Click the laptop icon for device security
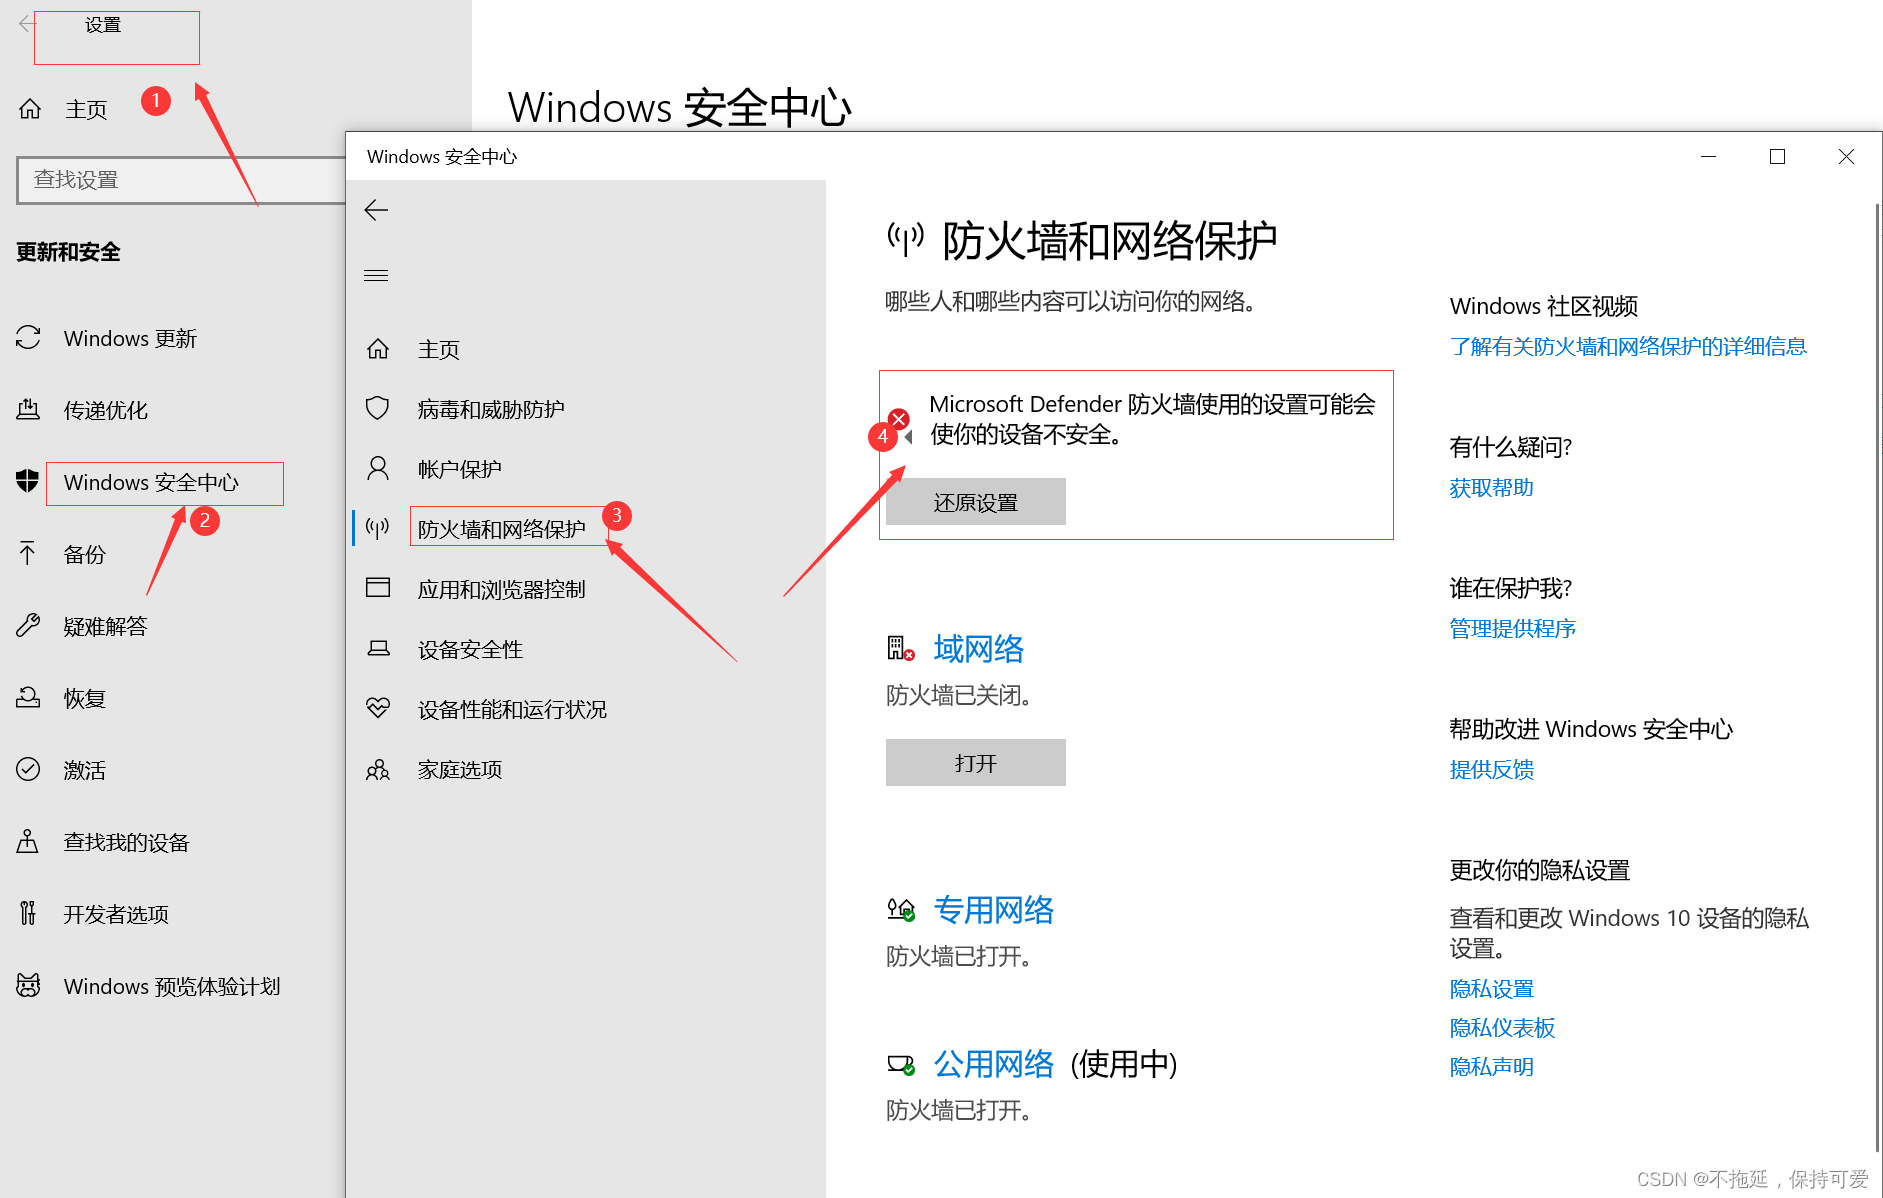This screenshot has height=1198, width=1883. tap(378, 648)
